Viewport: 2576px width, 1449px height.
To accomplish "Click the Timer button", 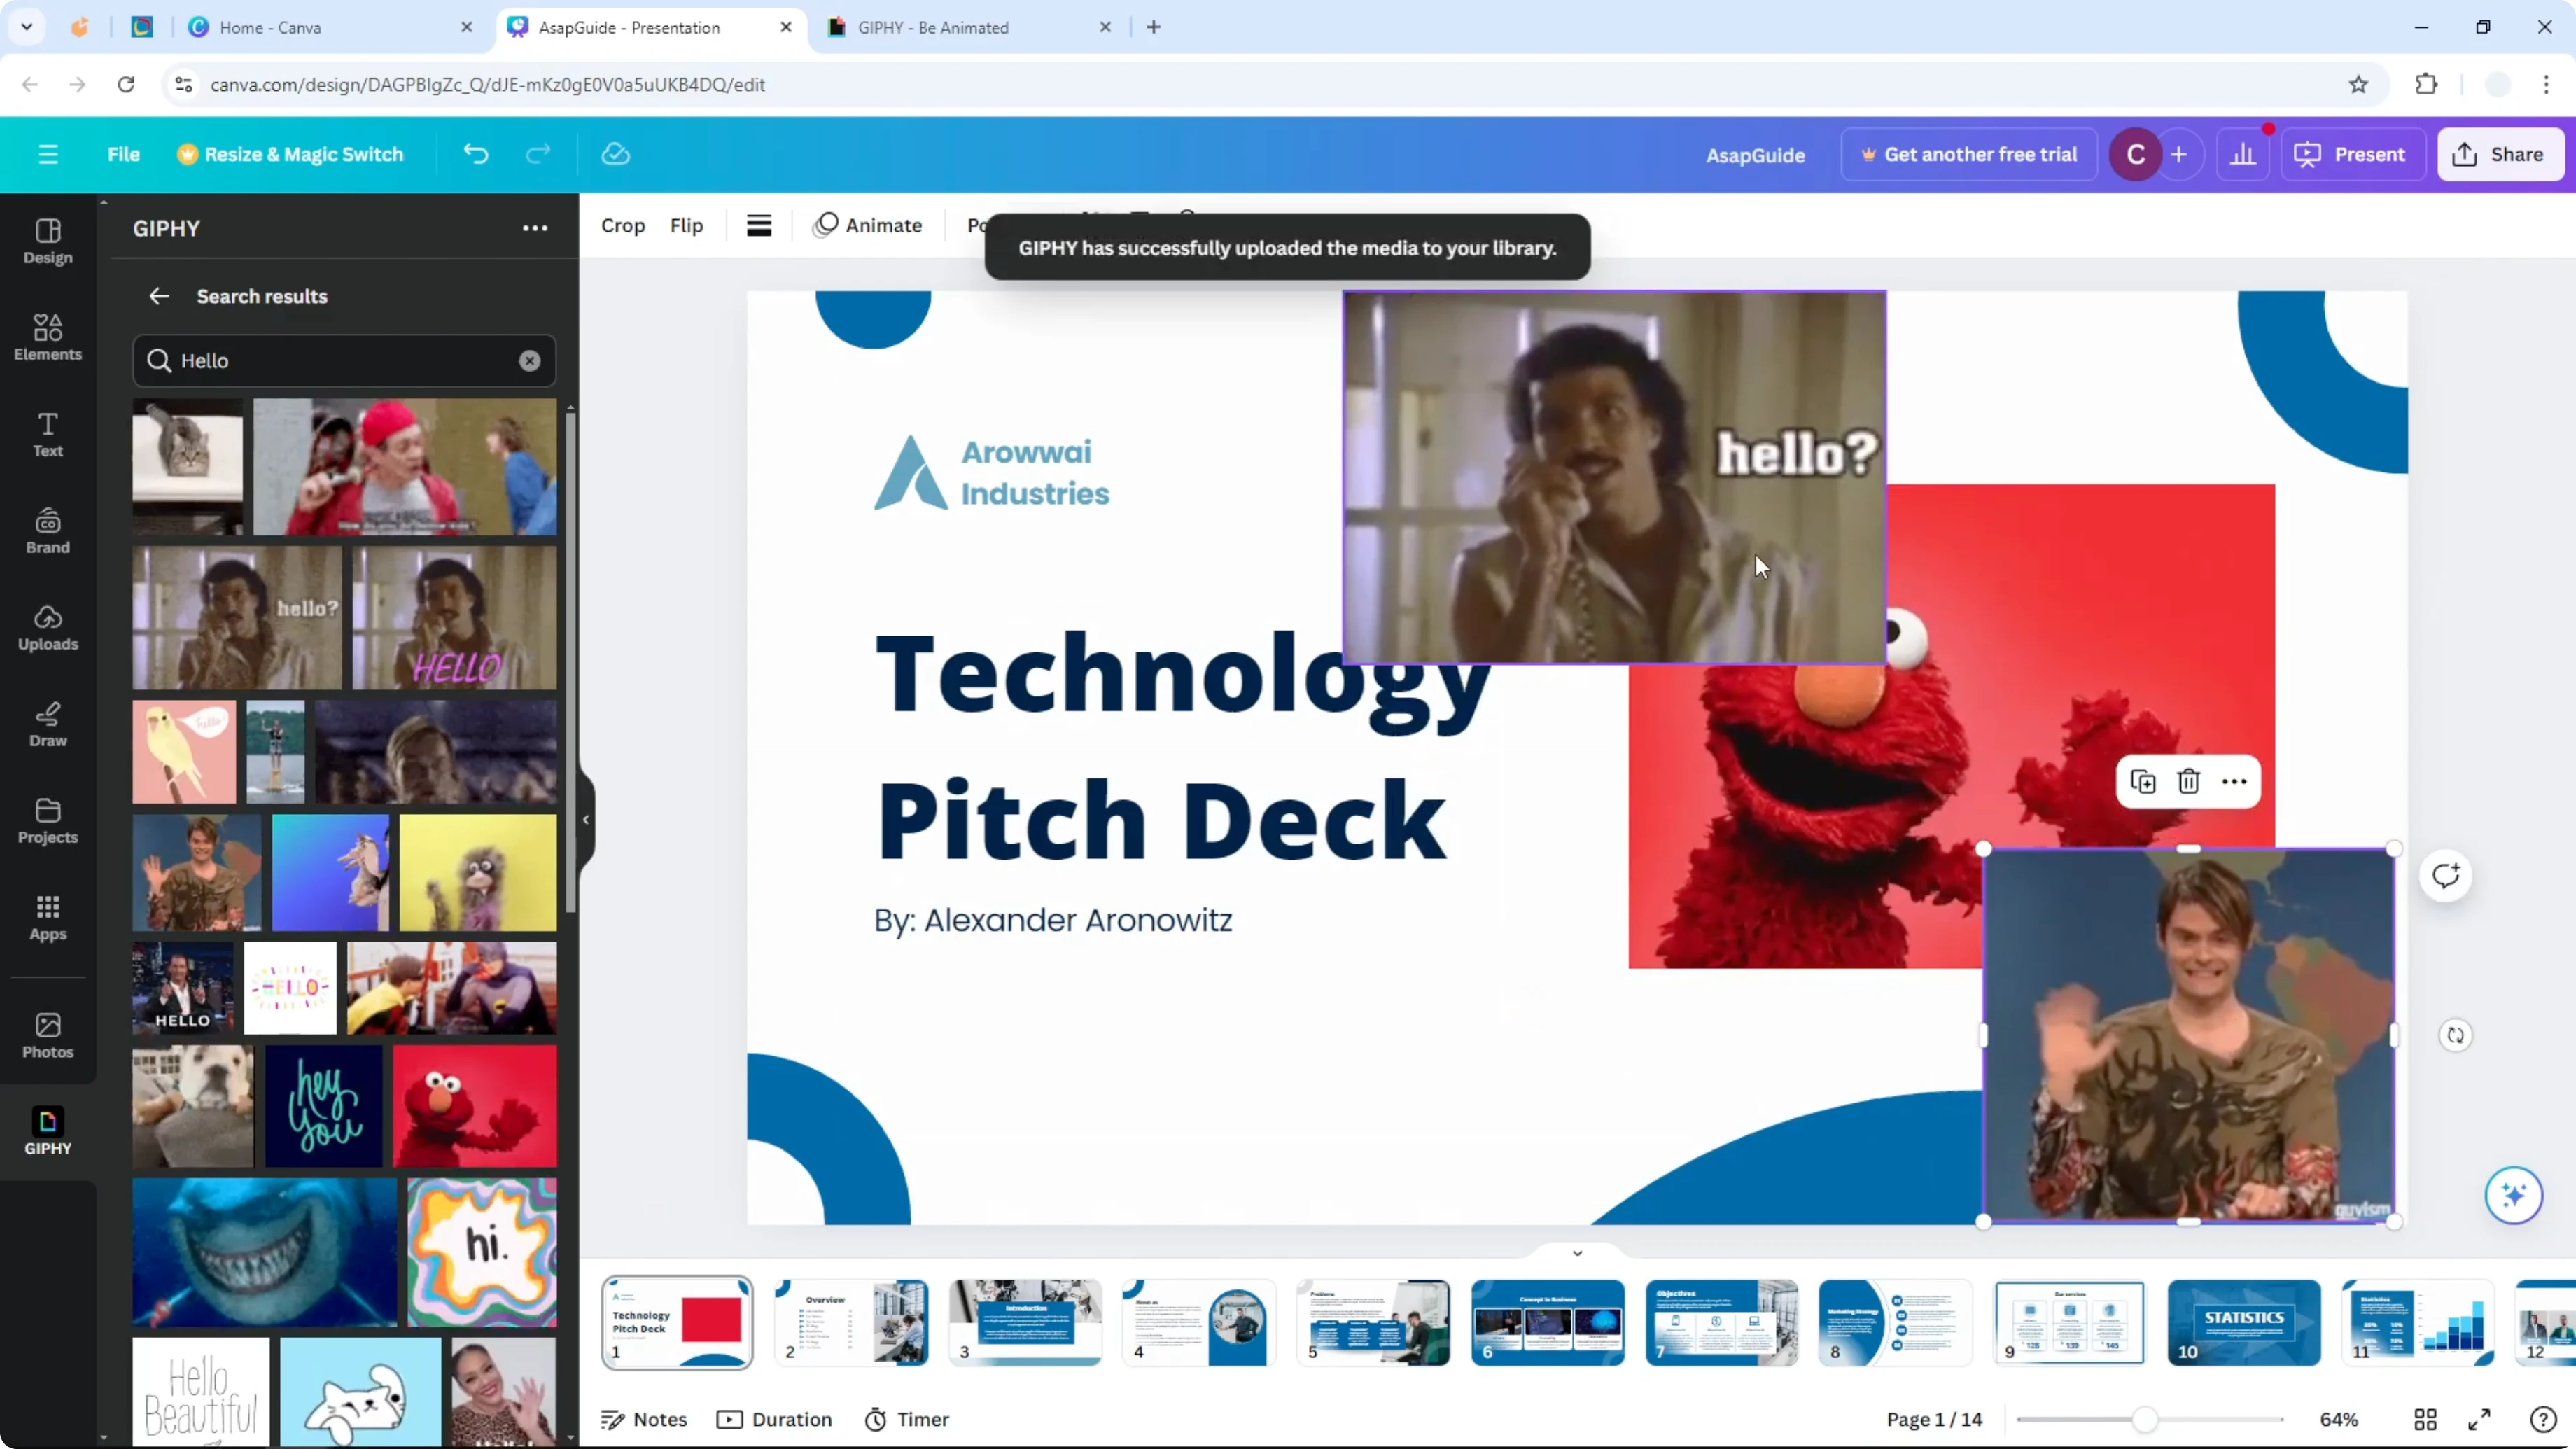I will (x=907, y=1419).
